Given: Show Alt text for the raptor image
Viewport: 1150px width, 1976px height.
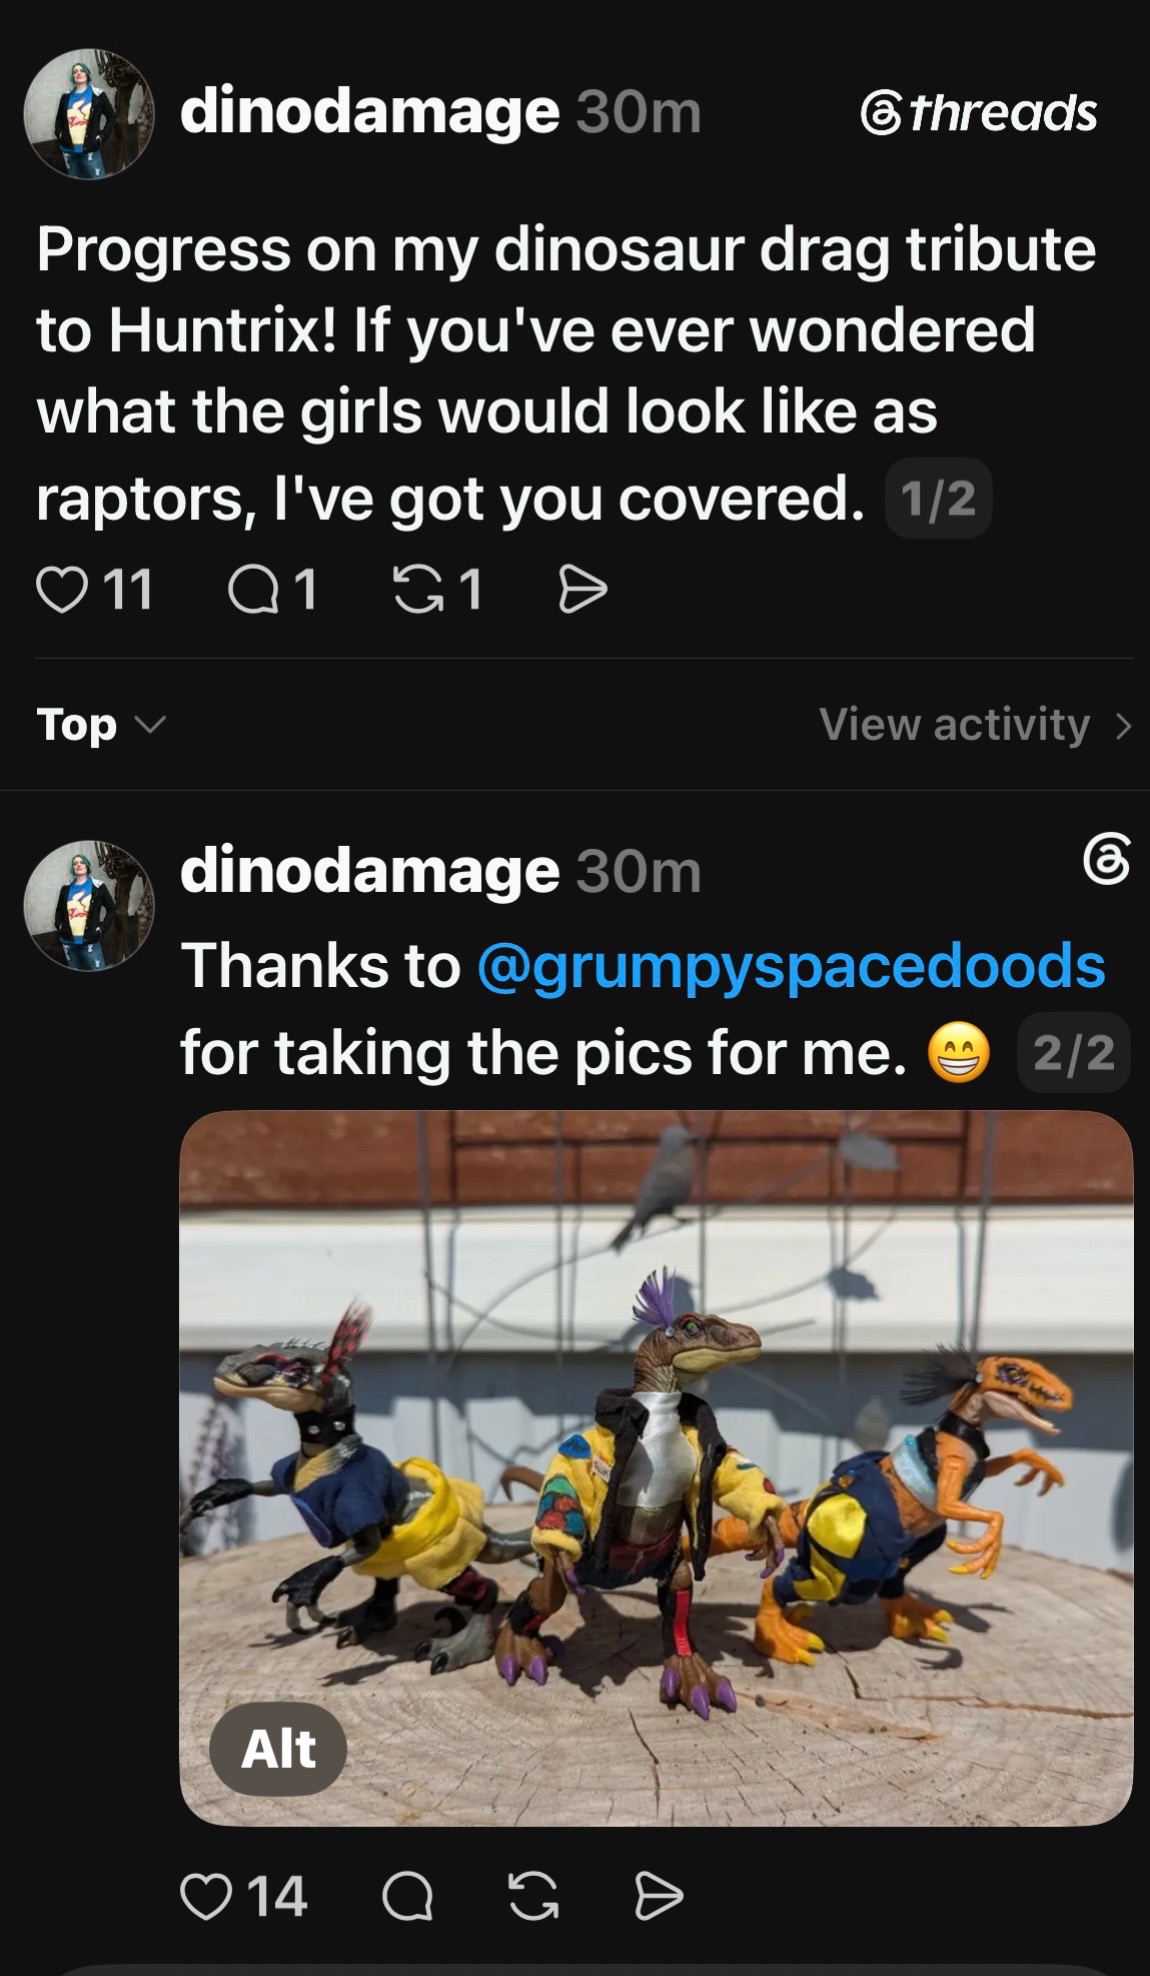Looking at the screenshot, I should [x=278, y=1748].
